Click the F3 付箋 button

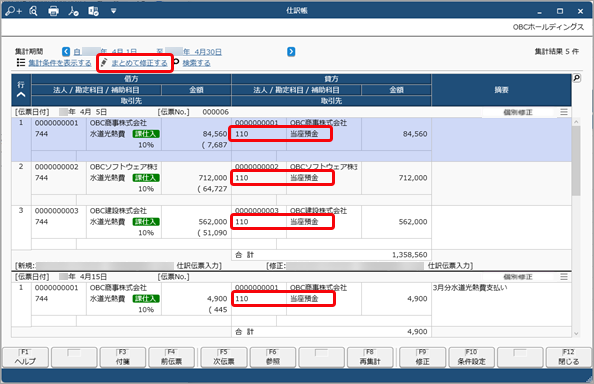123,357
